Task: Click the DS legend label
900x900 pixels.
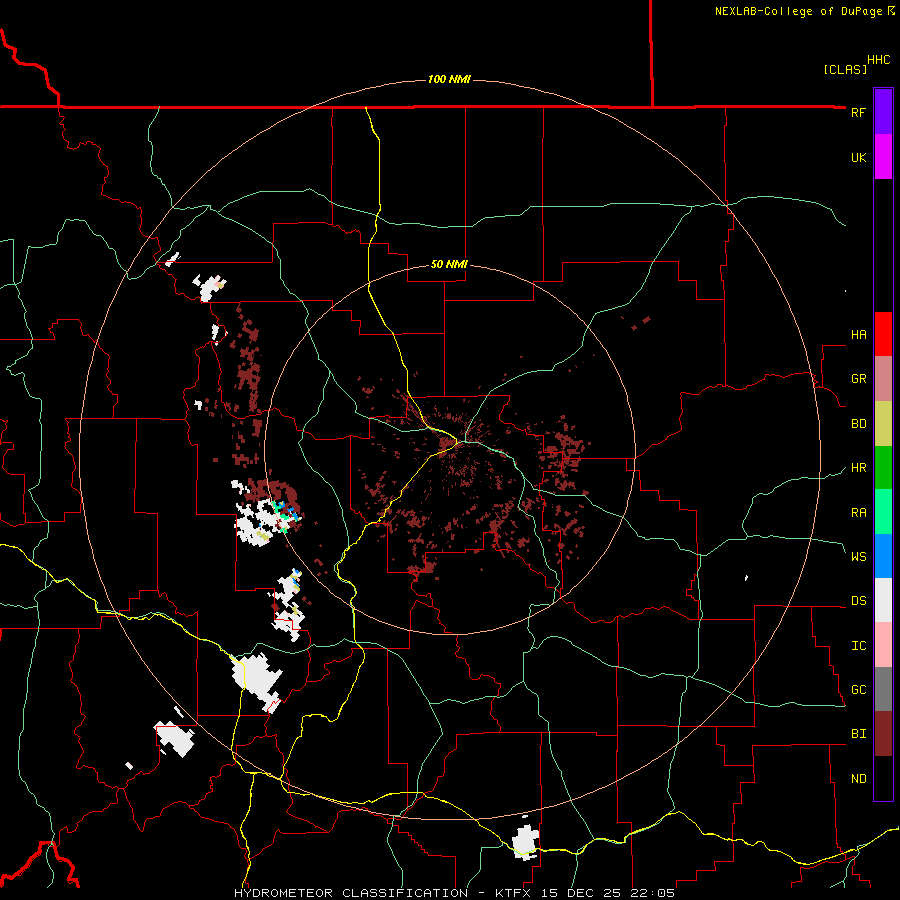Action: pyautogui.click(x=858, y=601)
